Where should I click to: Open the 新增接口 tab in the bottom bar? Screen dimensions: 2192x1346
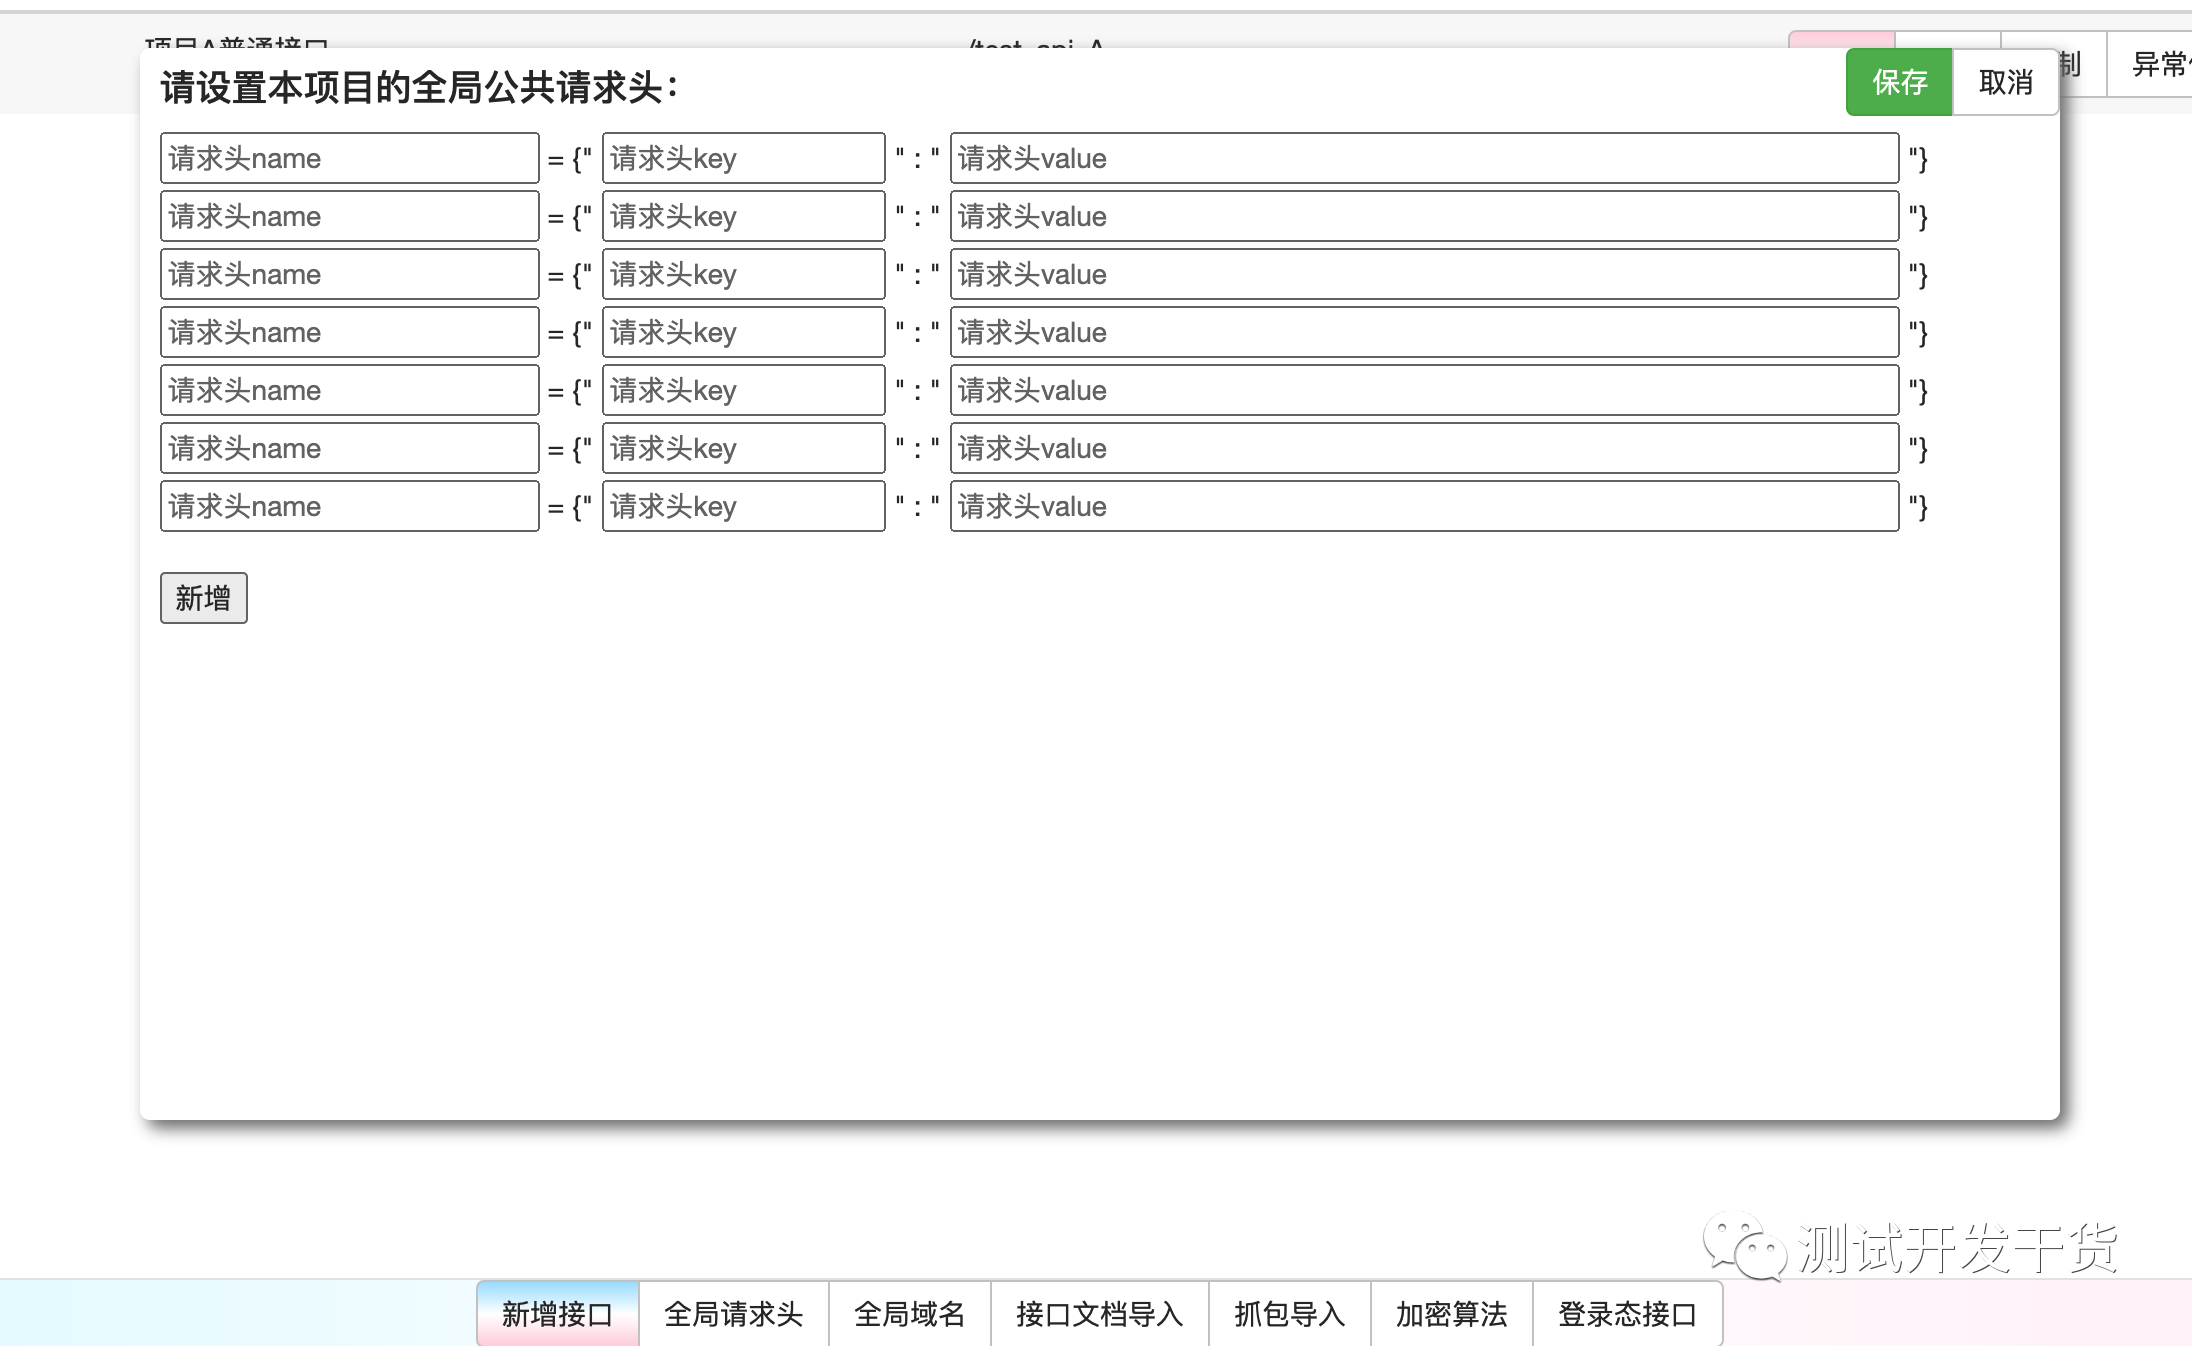(558, 1314)
